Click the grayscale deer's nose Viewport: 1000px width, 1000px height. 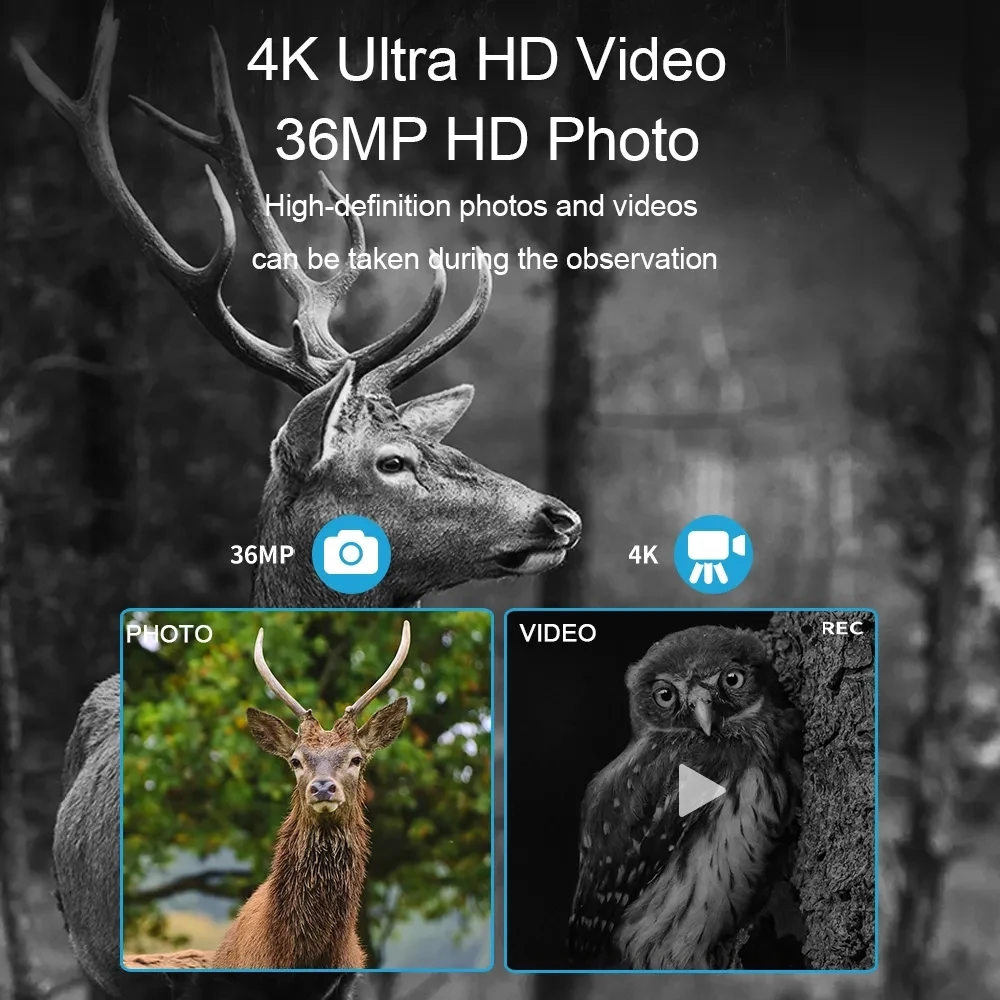561,518
